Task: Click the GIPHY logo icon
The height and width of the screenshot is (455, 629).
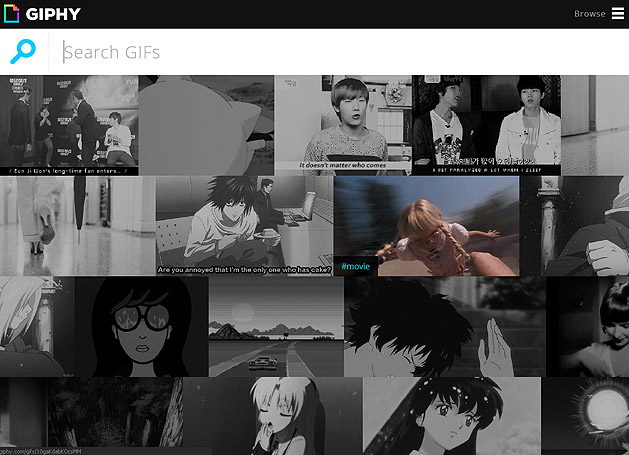Action: tap(11, 14)
